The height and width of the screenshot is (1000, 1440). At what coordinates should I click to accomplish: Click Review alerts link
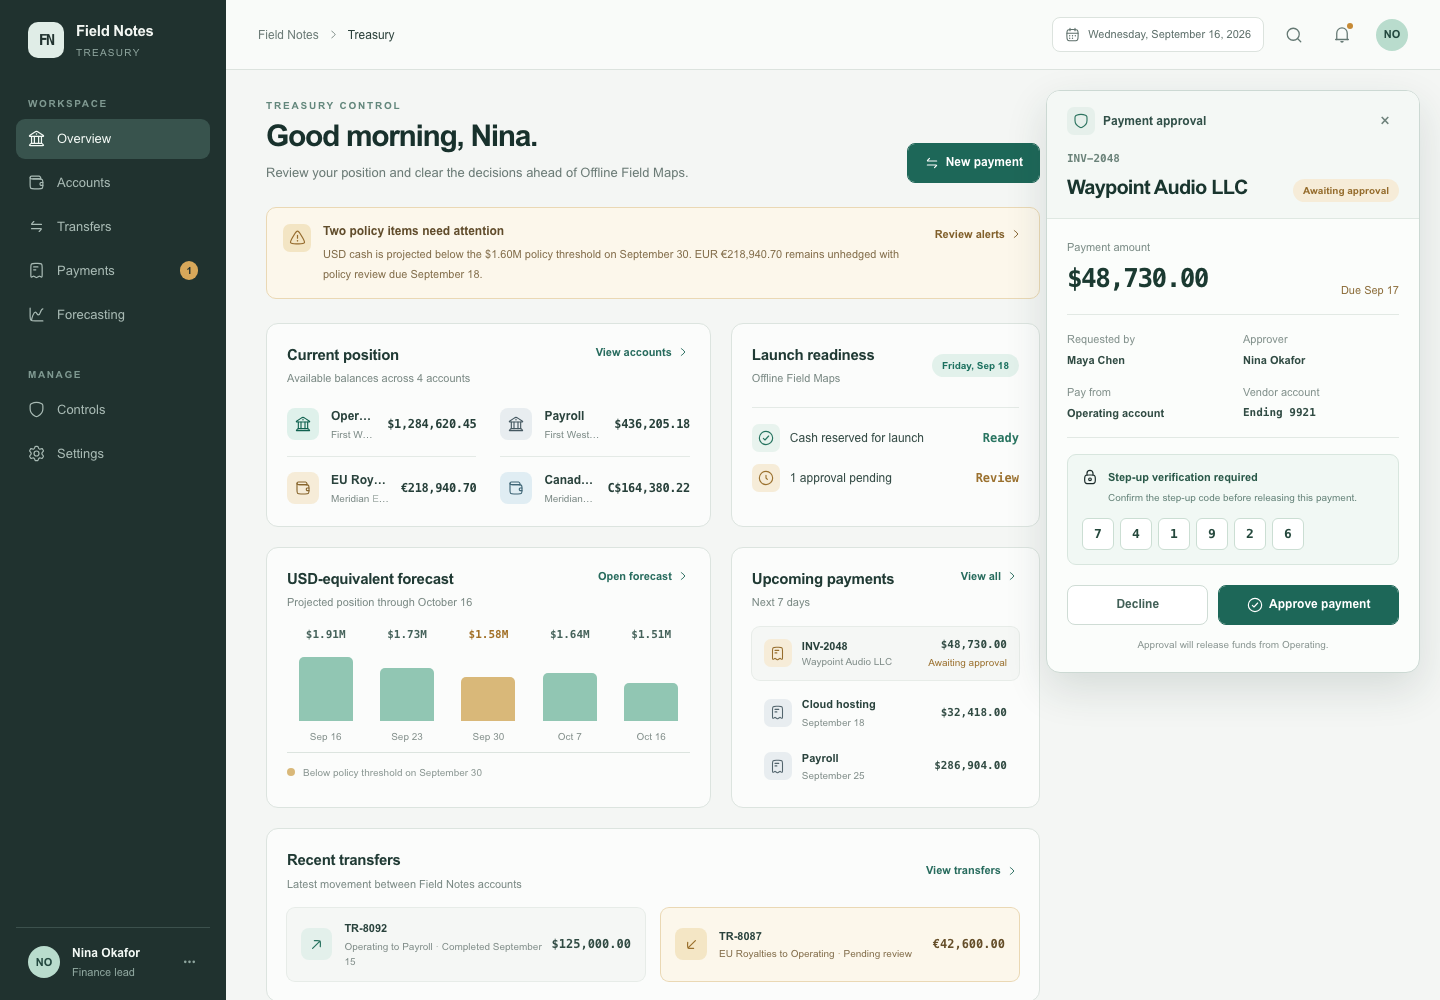[977, 234]
